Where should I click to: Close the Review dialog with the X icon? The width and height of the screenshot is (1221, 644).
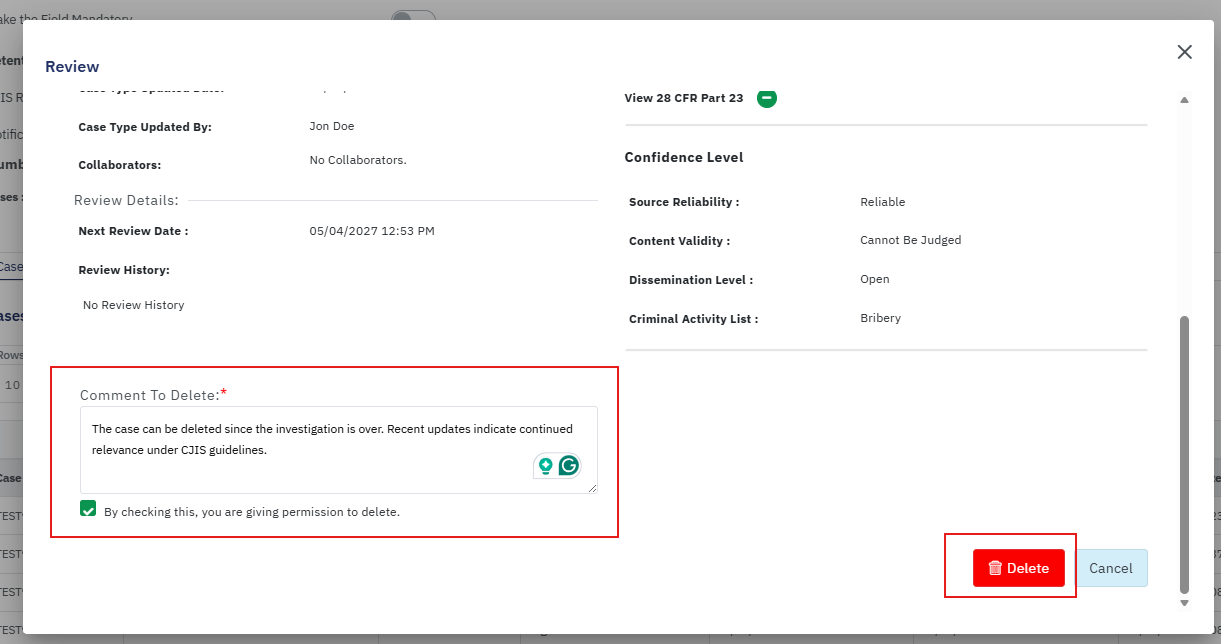pyautogui.click(x=1184, y=52)
